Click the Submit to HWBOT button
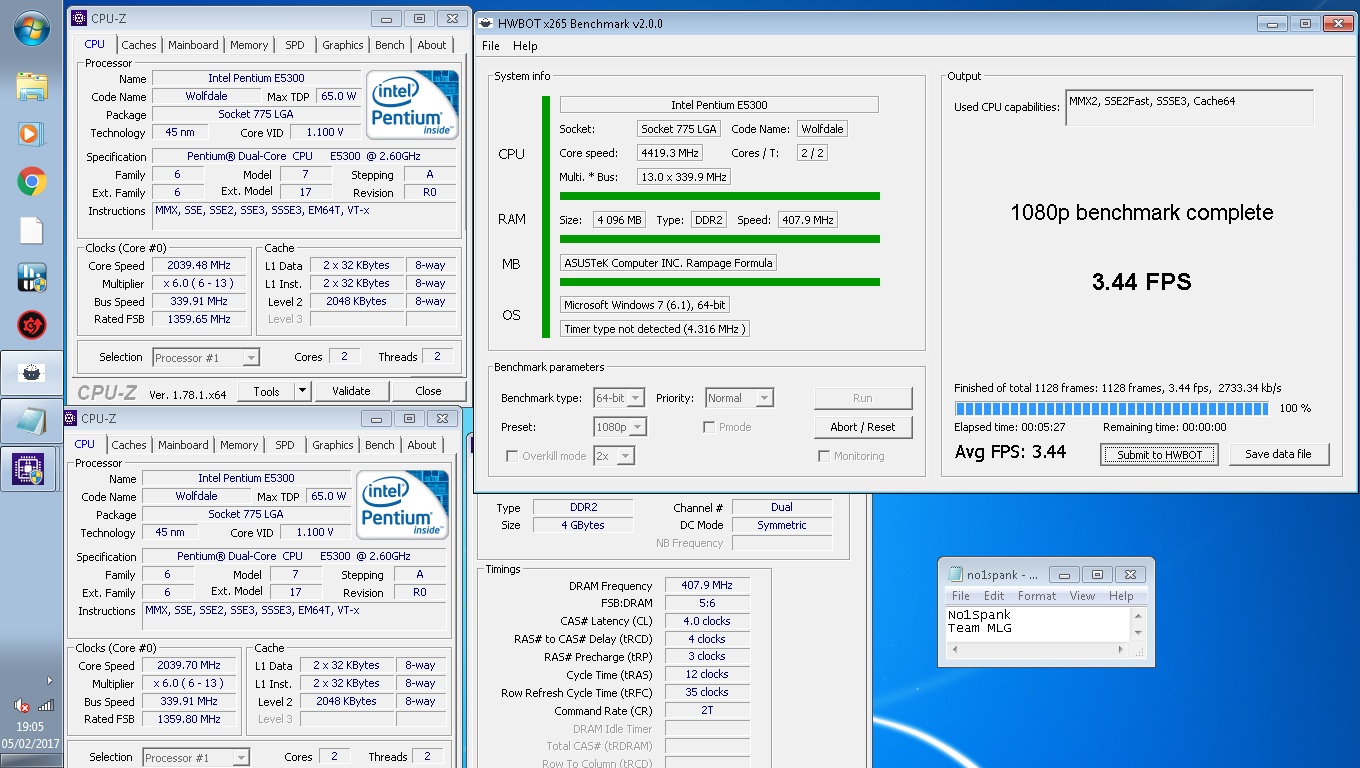 (x=1159, y=454)
